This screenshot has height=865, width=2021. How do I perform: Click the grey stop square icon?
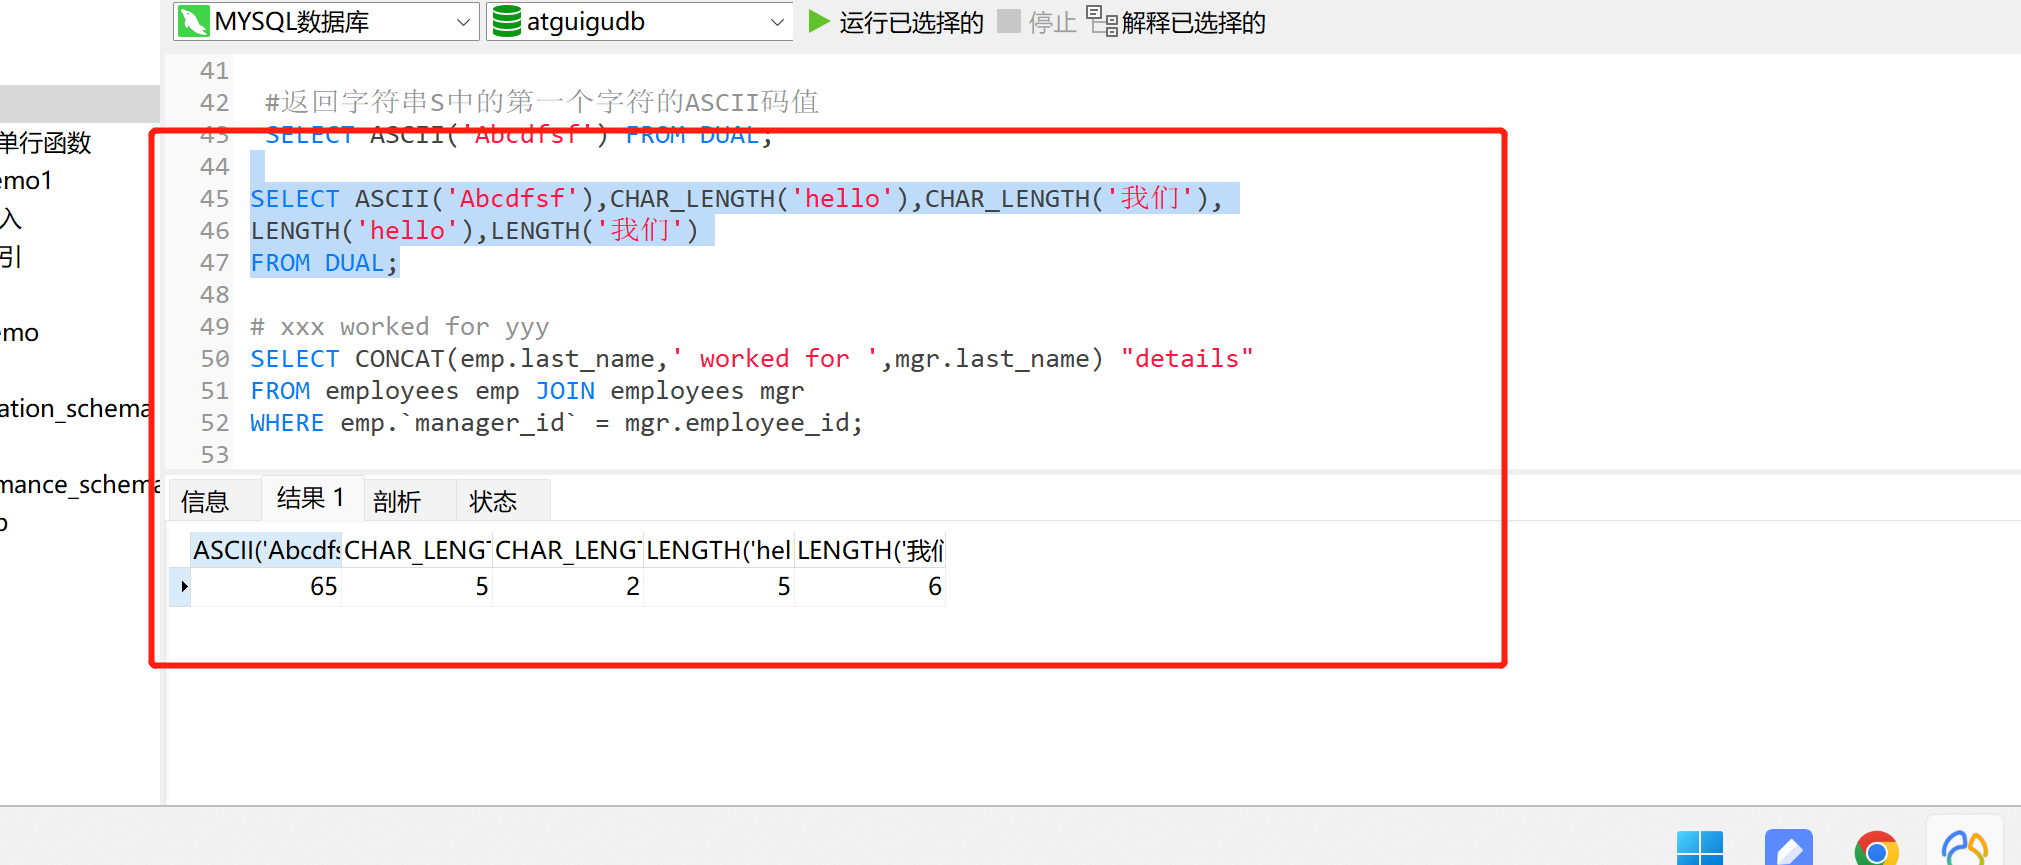point(1009,21)
